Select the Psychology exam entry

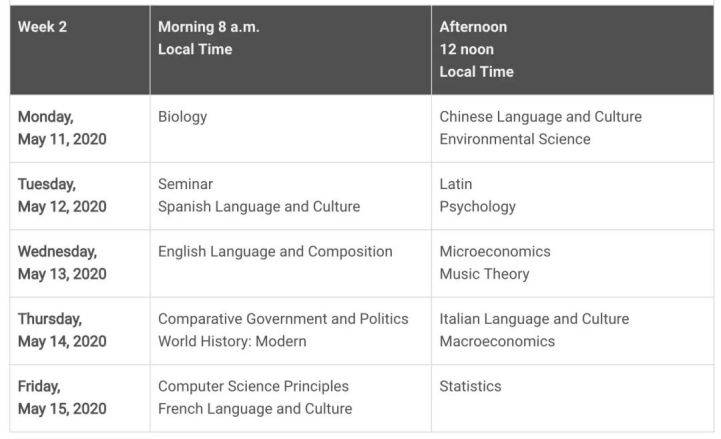click(x=477, y=206)
